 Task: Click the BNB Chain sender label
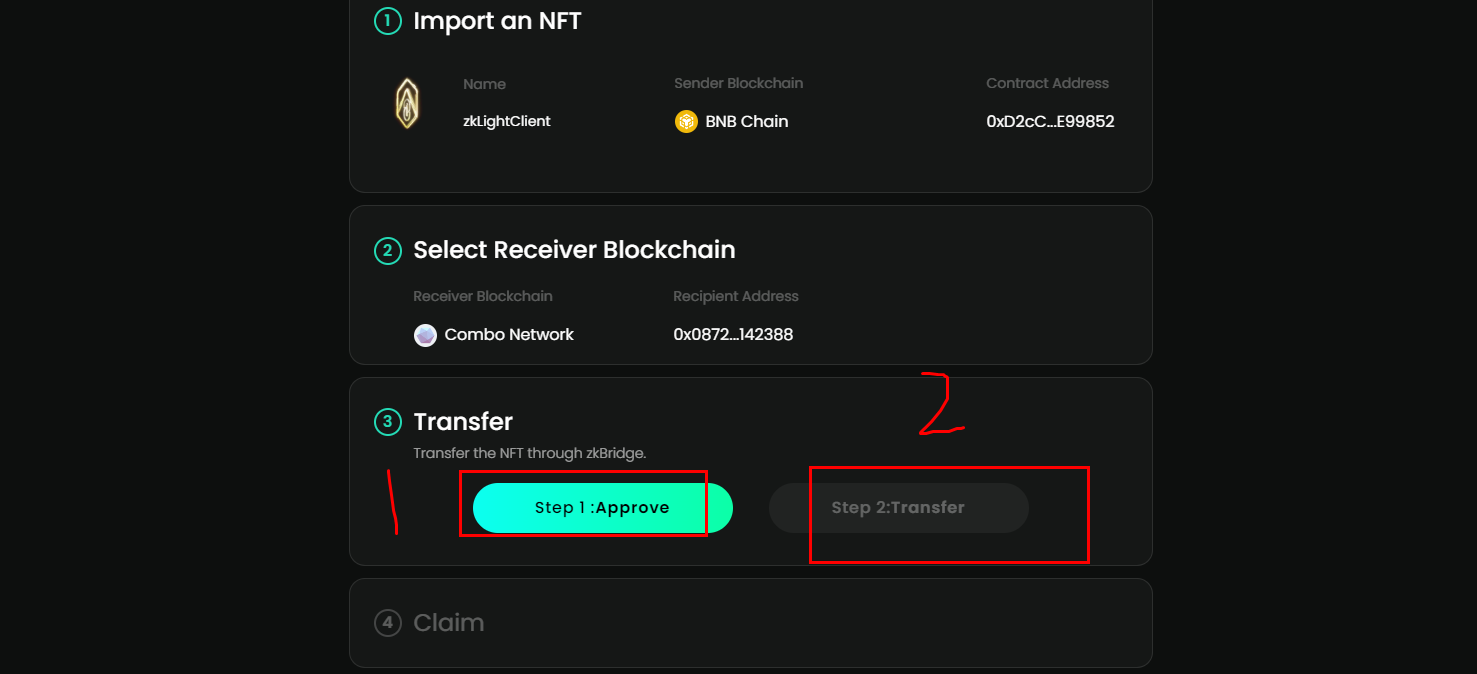coord(746,122)
